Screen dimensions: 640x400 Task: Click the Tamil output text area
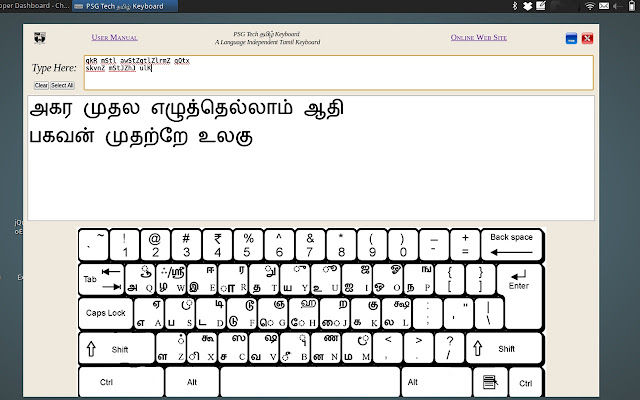point(311,158)
